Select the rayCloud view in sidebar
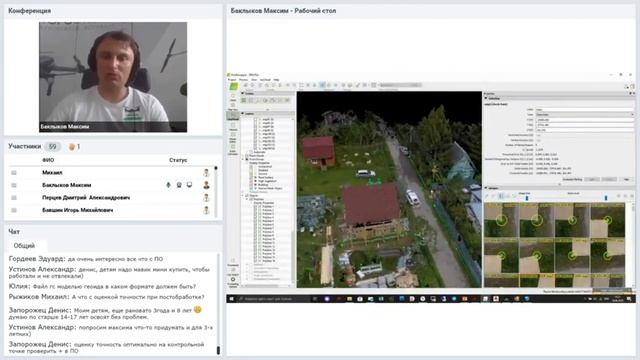 pos(233,116)
